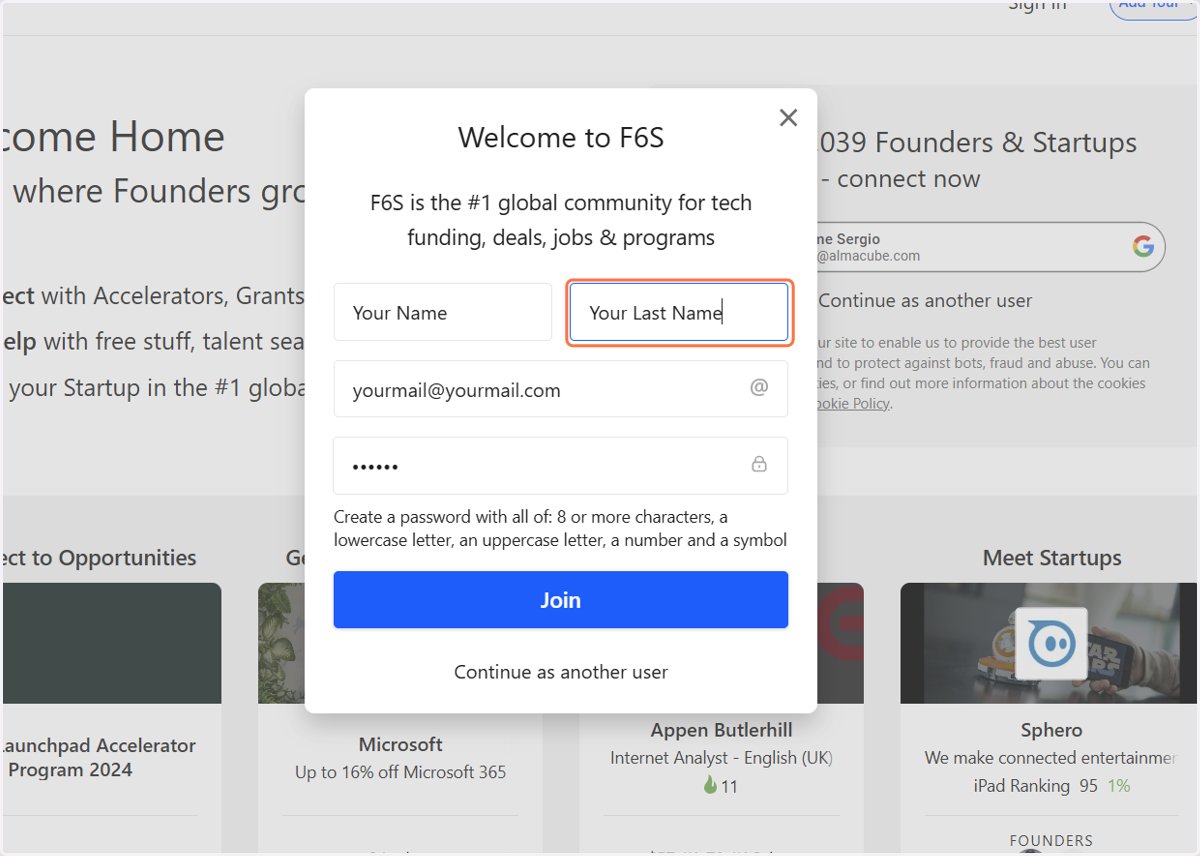Click the @ icon in email field
The image size is (1200, 856).
click(x=759, y=387)
